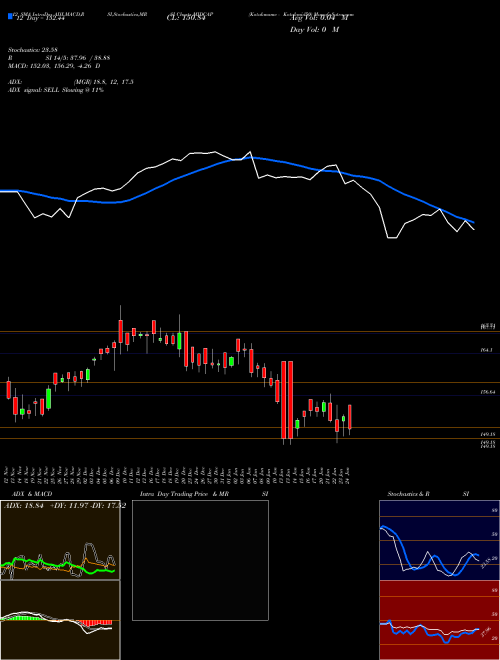This screenshot has width=500, height=660.
Task: Click the first red candlestick at chart start
Action: tap(8, 390)
